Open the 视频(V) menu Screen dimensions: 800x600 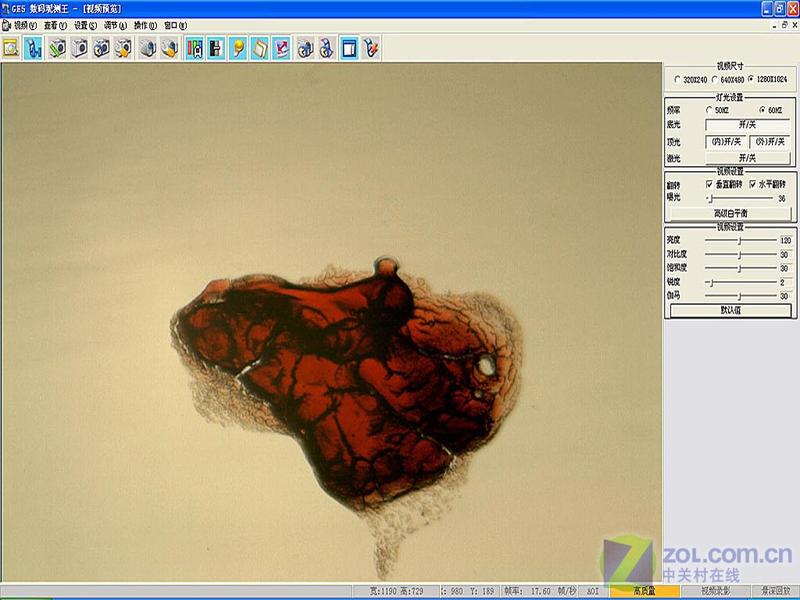point(25,25)
